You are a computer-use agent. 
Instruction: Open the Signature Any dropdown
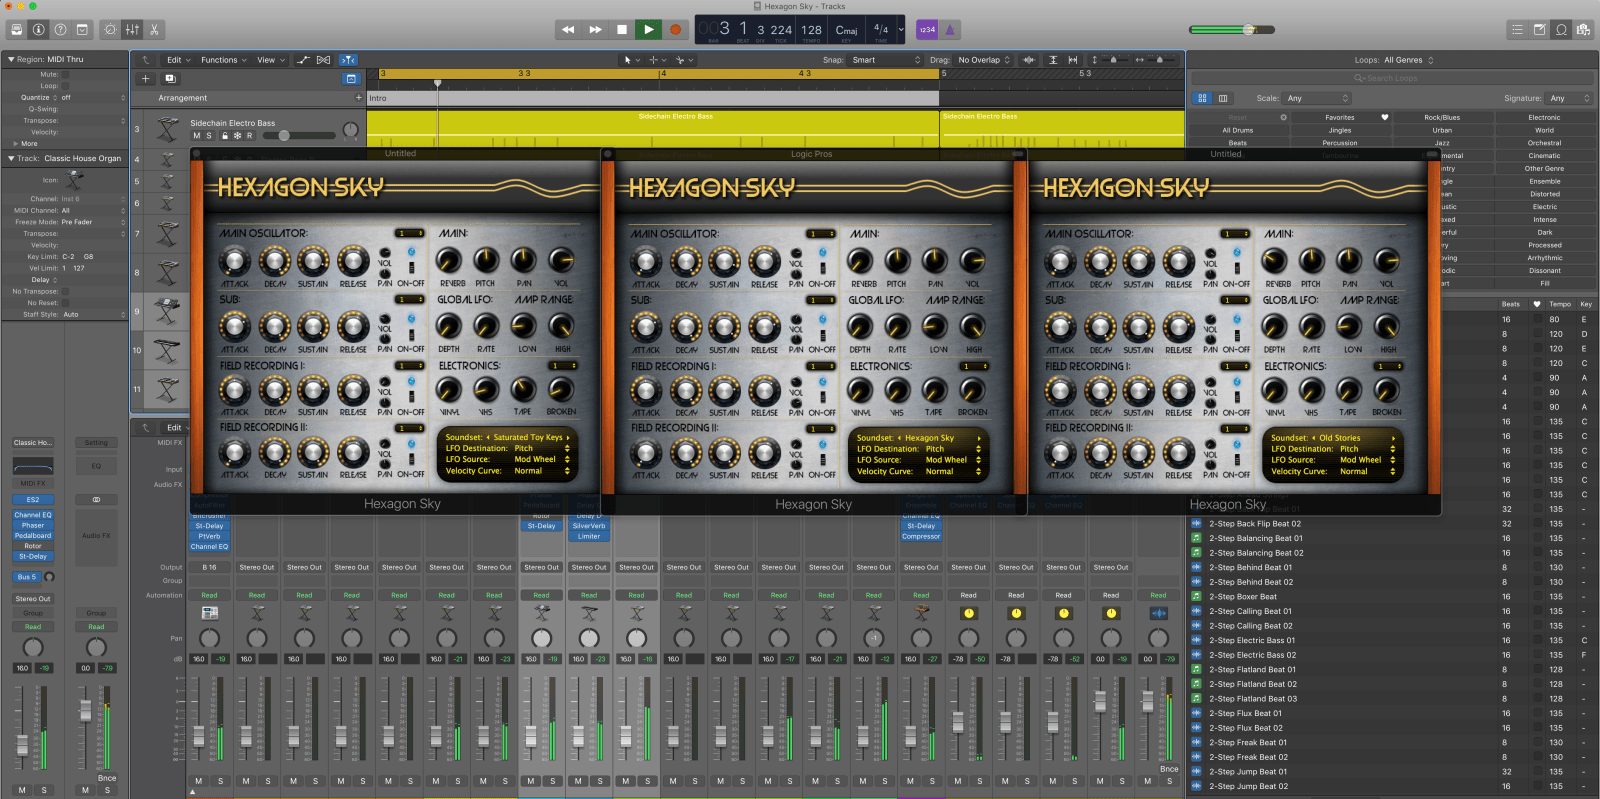[x=1568, y=98]
